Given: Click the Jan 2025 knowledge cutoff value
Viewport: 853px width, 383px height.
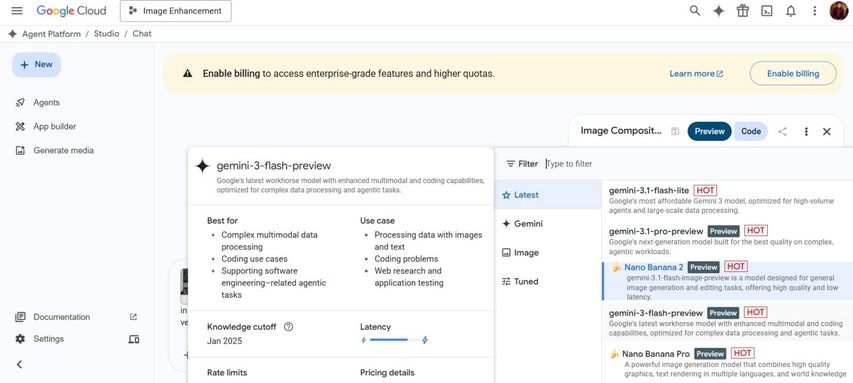Looking at the screenshot, I should tap(225, 341).
